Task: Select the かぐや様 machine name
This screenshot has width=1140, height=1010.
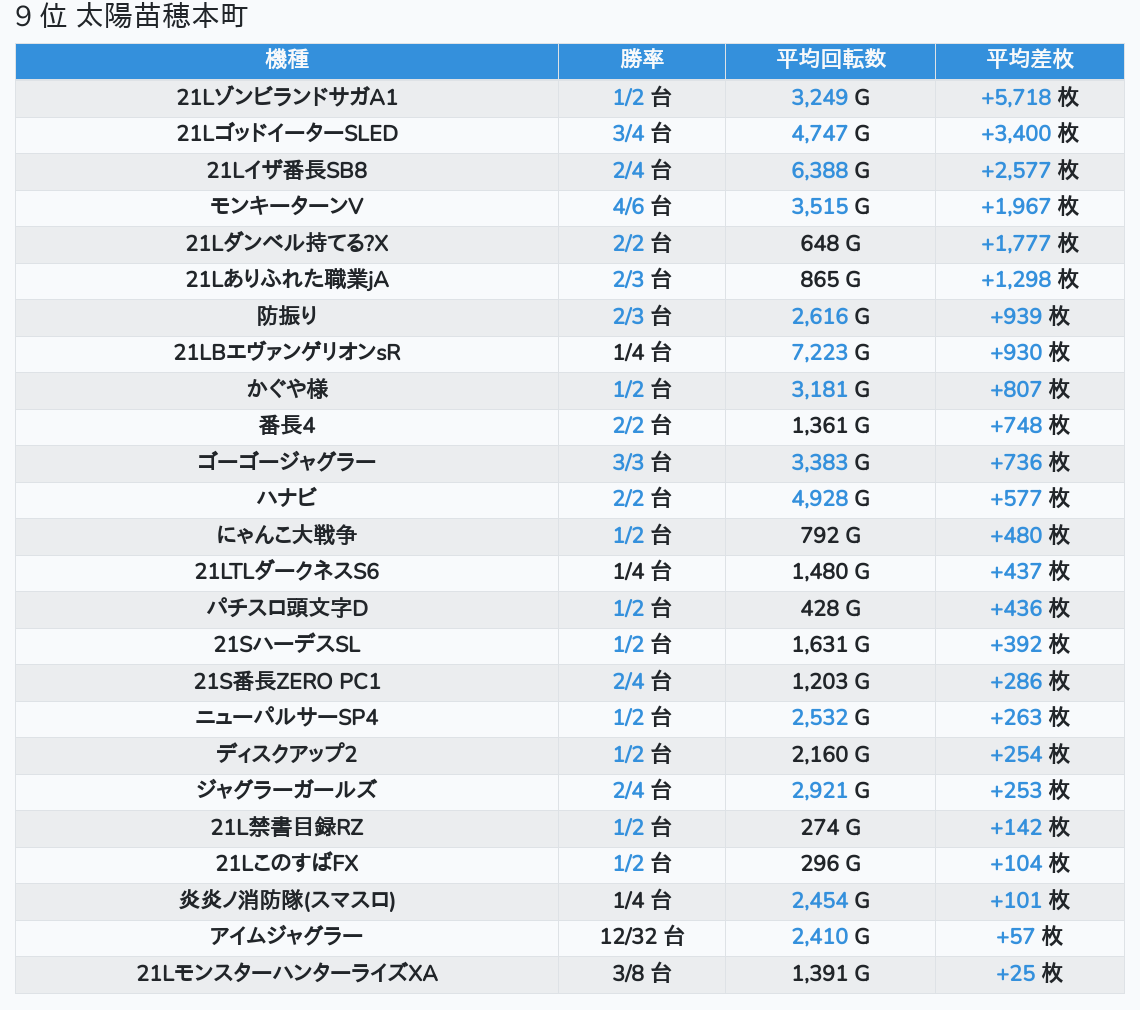Action: coord(286,389)
